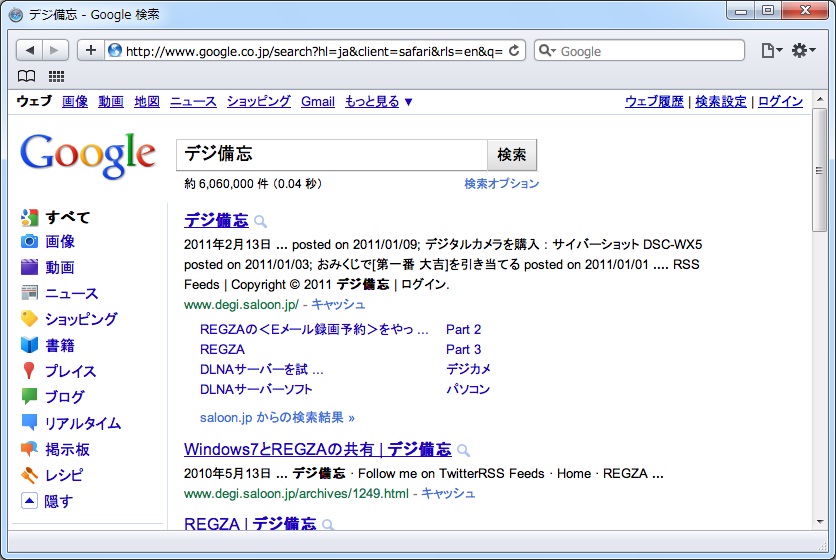Viewport: 836px width, 560px height.
Task: Go forward with the Forward arrow
Action: [x=55, y=51]
